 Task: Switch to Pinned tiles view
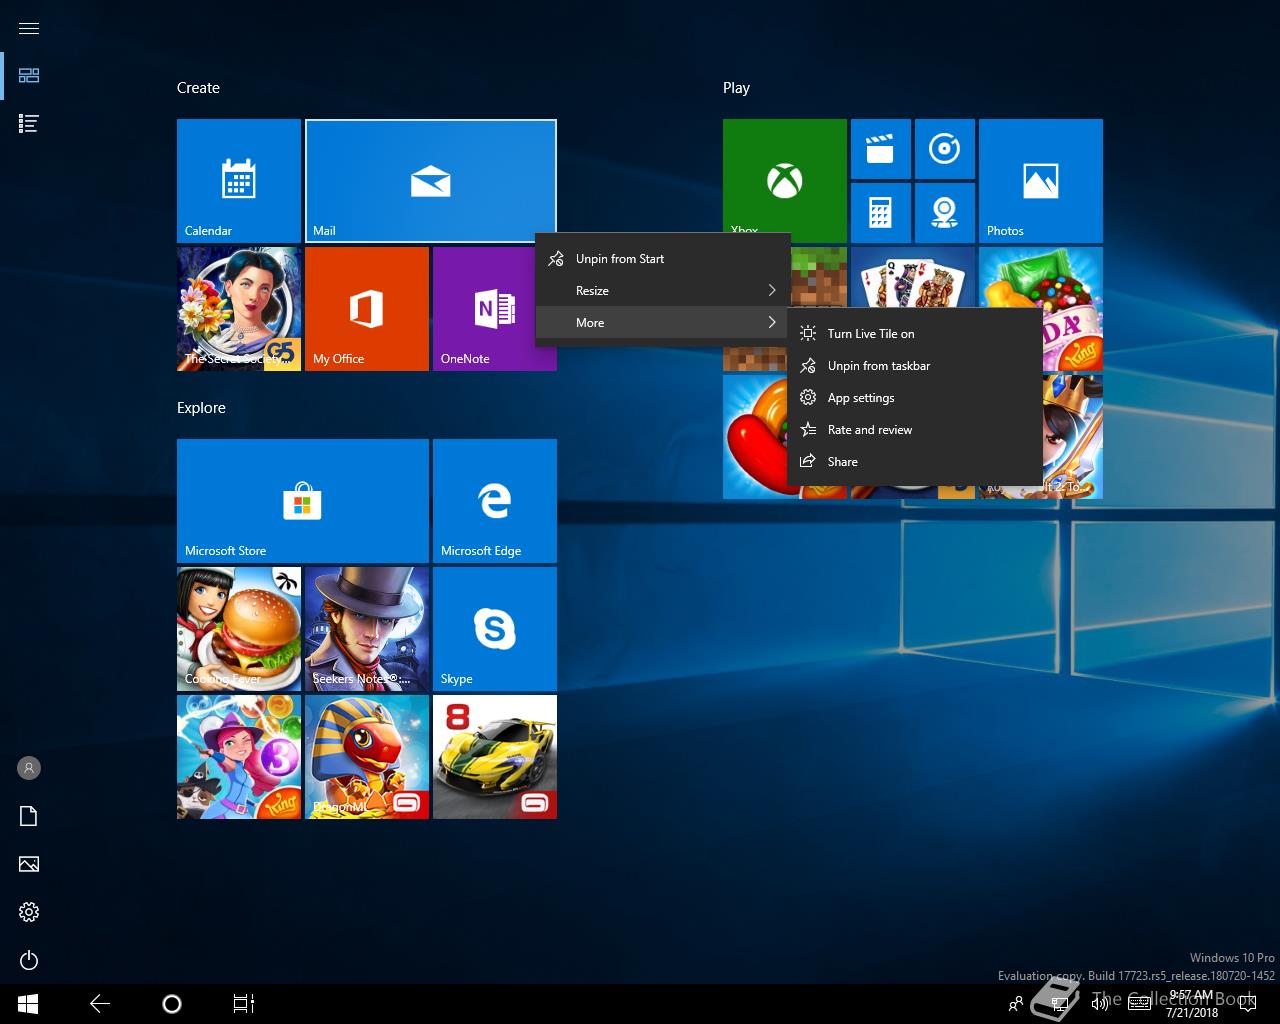click(29, 76)
